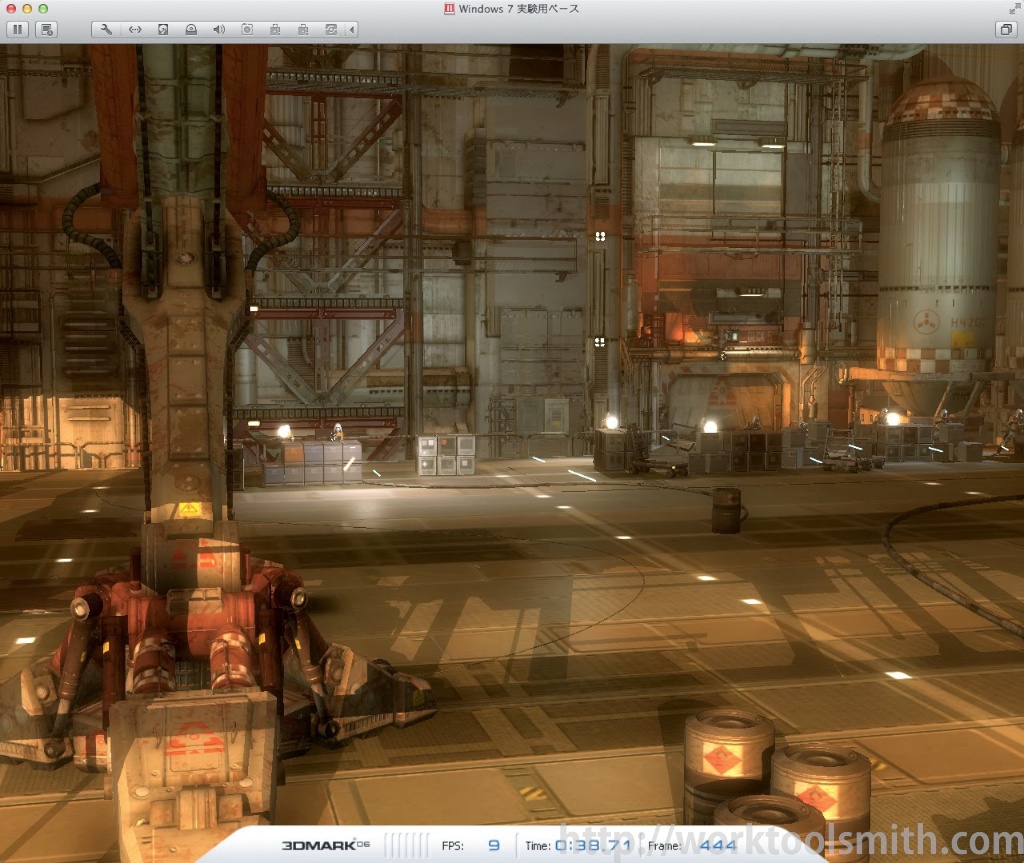This screenshot has height=863, width=1024.
Task: Click the second USB device icon
Action: (x=303, y=29)
